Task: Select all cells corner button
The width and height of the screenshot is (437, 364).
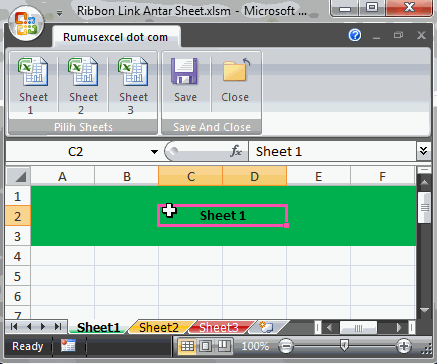Action: pyautogui.click(x=19, y=176)
